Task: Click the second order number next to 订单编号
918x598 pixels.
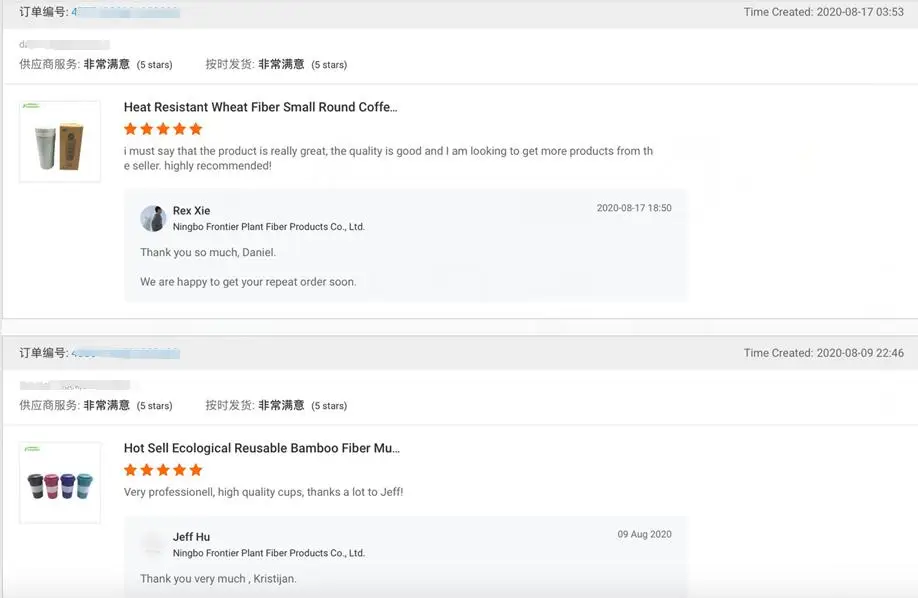Action: pyautogui.click(x=125, y=353)
